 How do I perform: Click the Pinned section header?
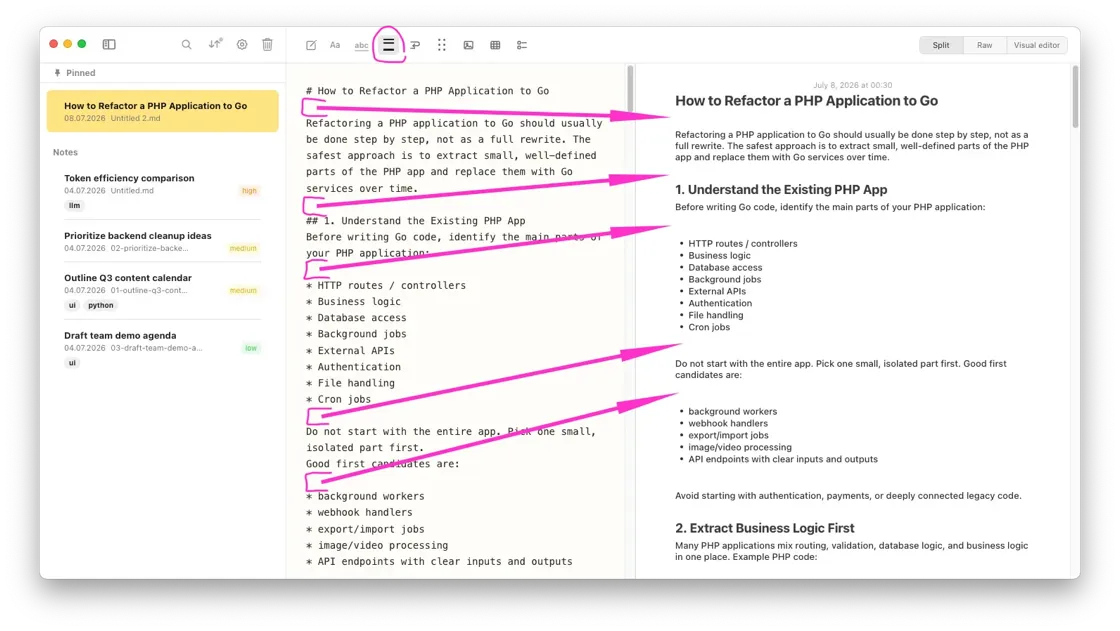[80, 73]
